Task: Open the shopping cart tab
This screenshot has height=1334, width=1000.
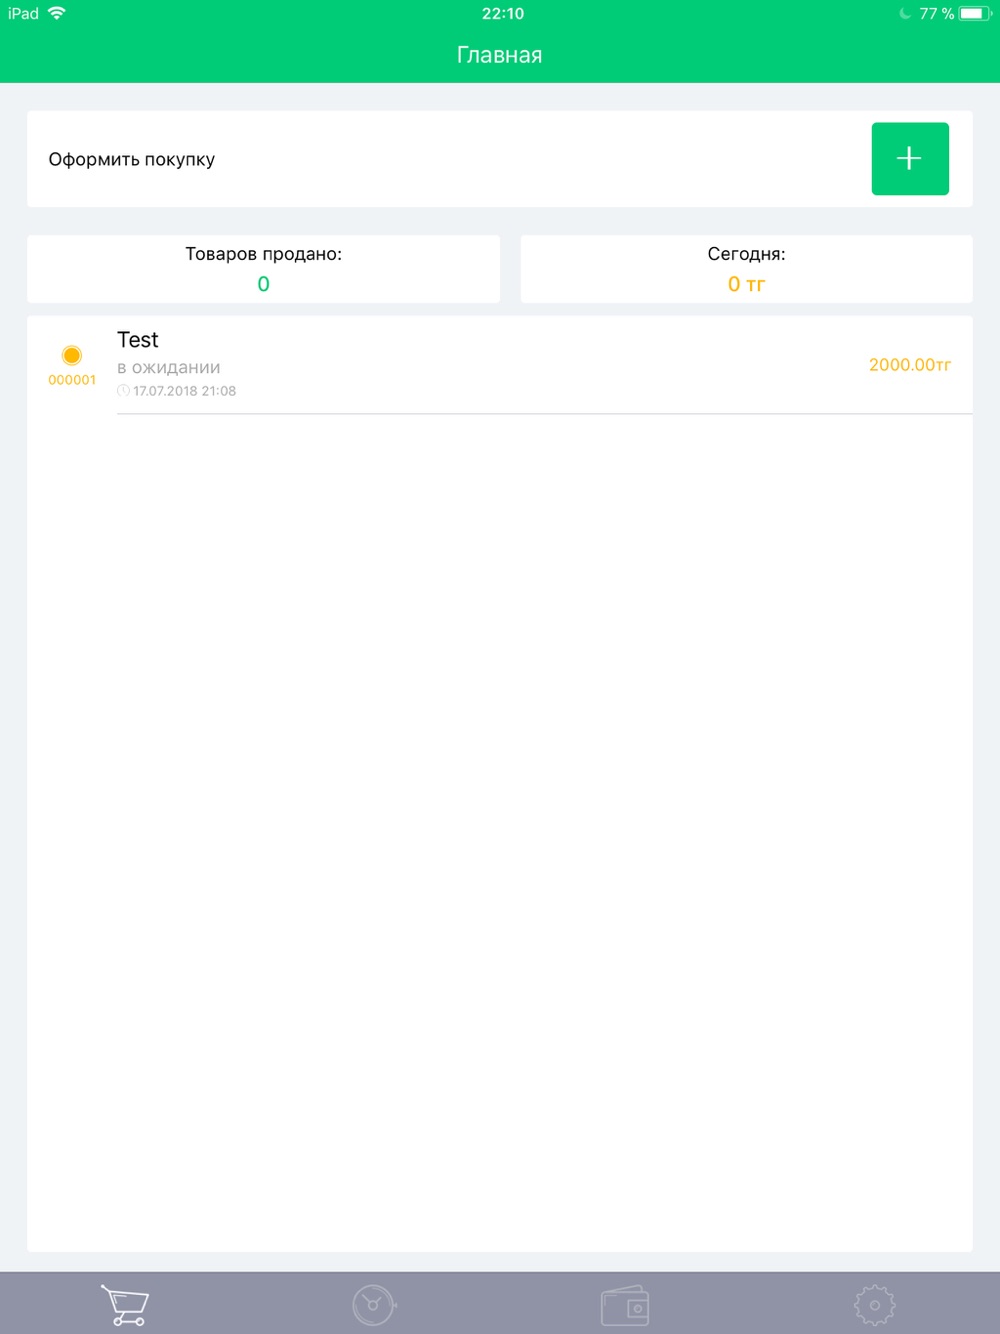Action: (125, 1305)
